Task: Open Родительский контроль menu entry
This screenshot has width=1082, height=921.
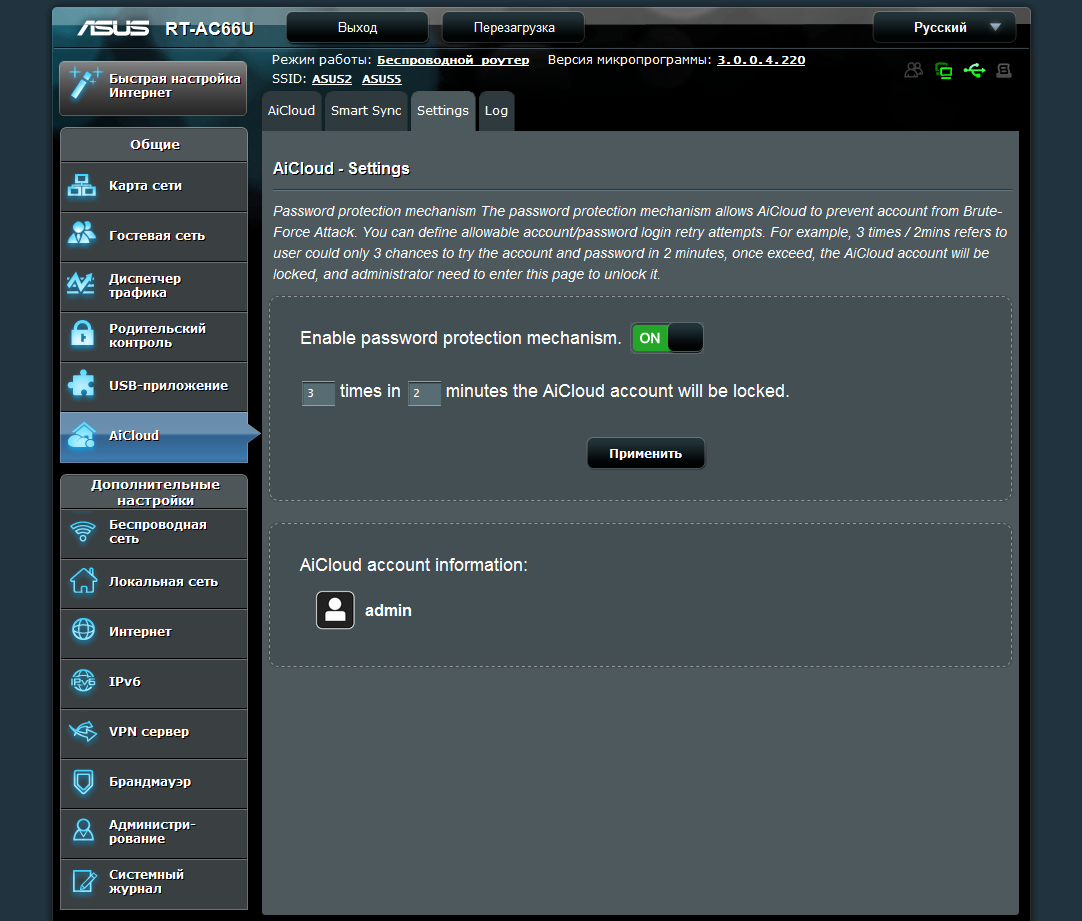Action: (154, 337)
